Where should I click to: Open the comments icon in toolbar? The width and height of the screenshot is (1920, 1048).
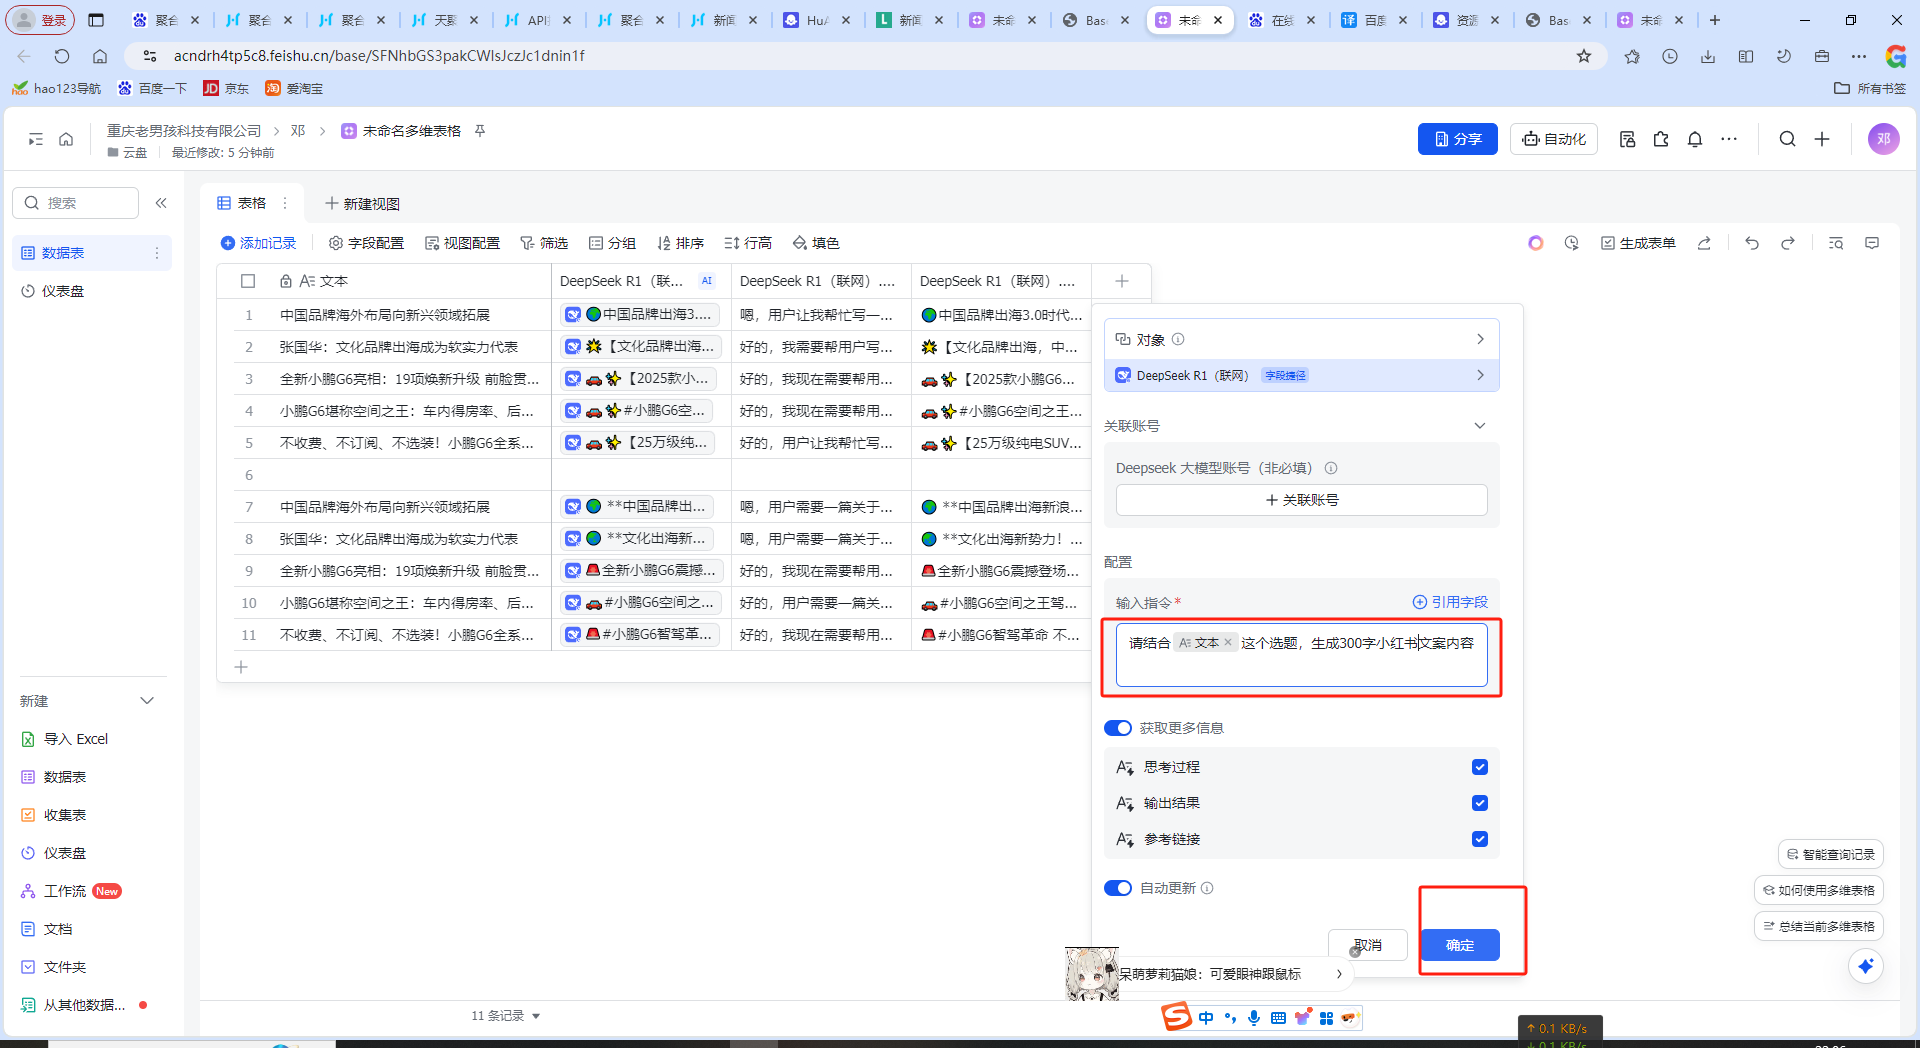1872,243
